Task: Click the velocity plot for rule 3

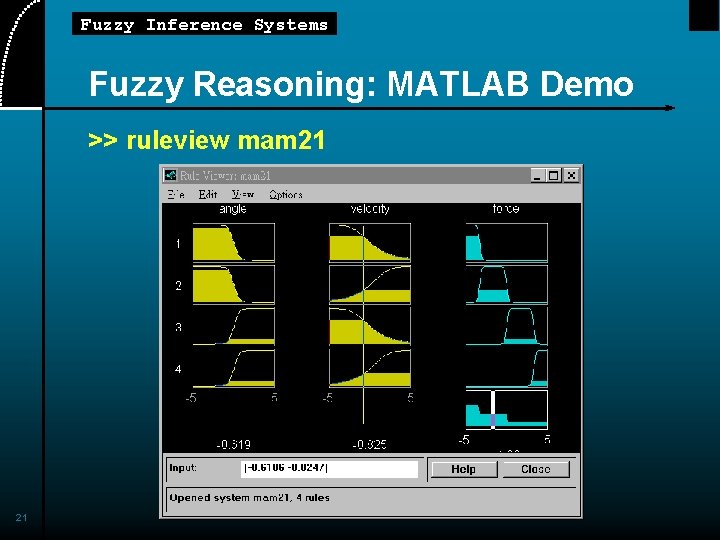Action: click(x=370, y=326)
